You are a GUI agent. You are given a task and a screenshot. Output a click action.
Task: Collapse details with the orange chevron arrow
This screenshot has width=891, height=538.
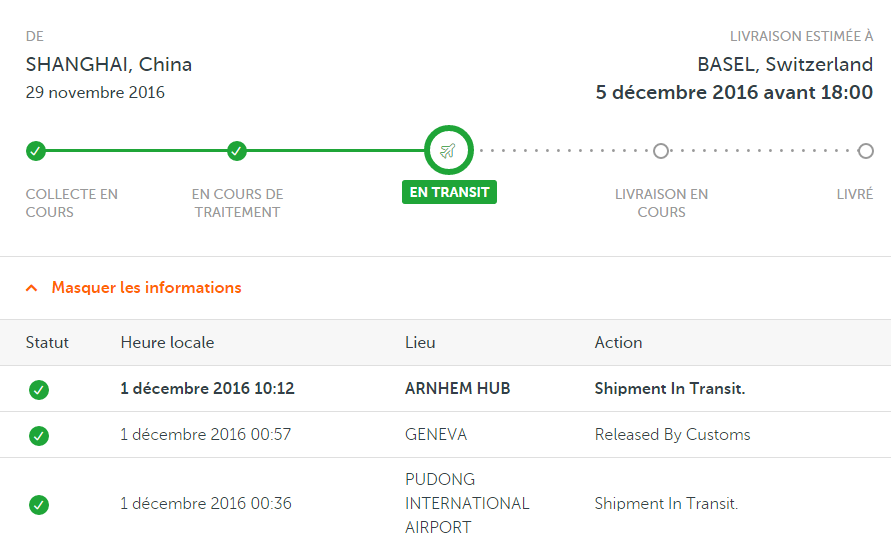tap(32, 288)
